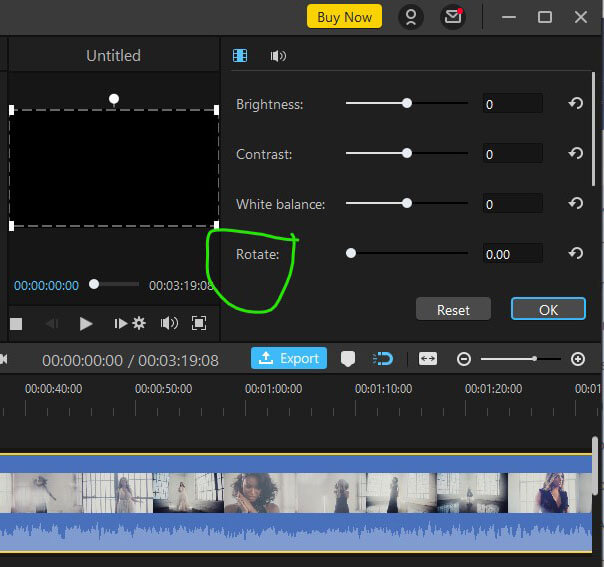
Task: Click the 00:00:50:00 ruler mark
Action: click(163, 389)
